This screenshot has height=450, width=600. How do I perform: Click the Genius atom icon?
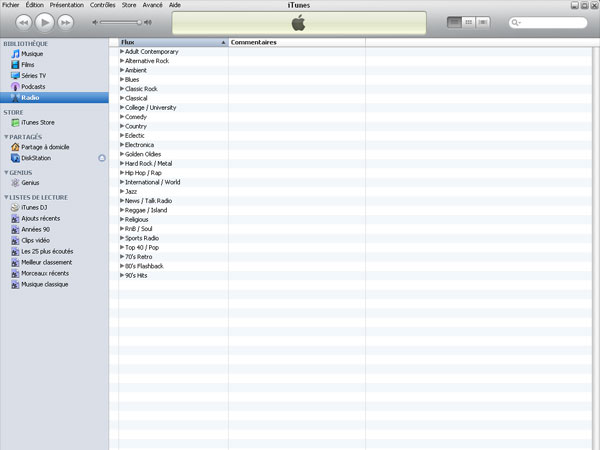[15, 183]
